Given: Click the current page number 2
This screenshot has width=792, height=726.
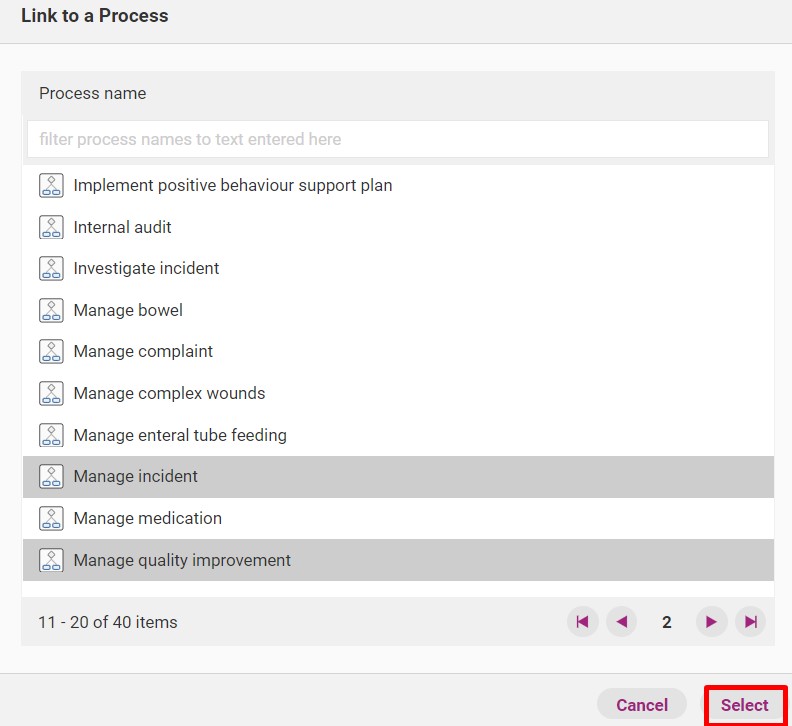Looking at the screenshot, I should tap(667, 622).
